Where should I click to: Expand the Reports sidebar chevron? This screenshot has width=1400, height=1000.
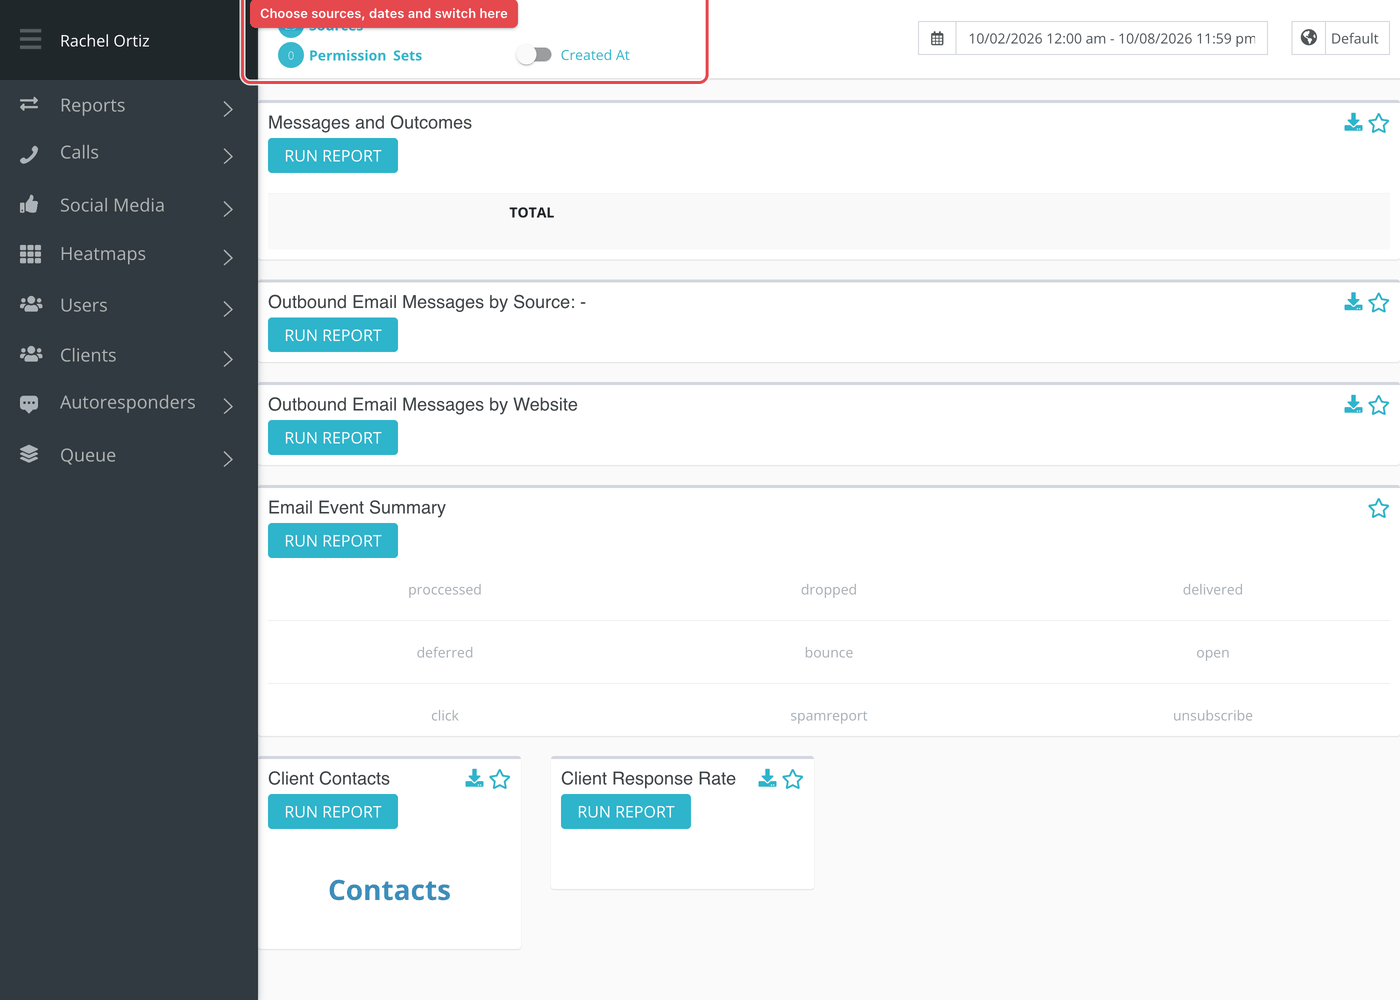(228, 108)
